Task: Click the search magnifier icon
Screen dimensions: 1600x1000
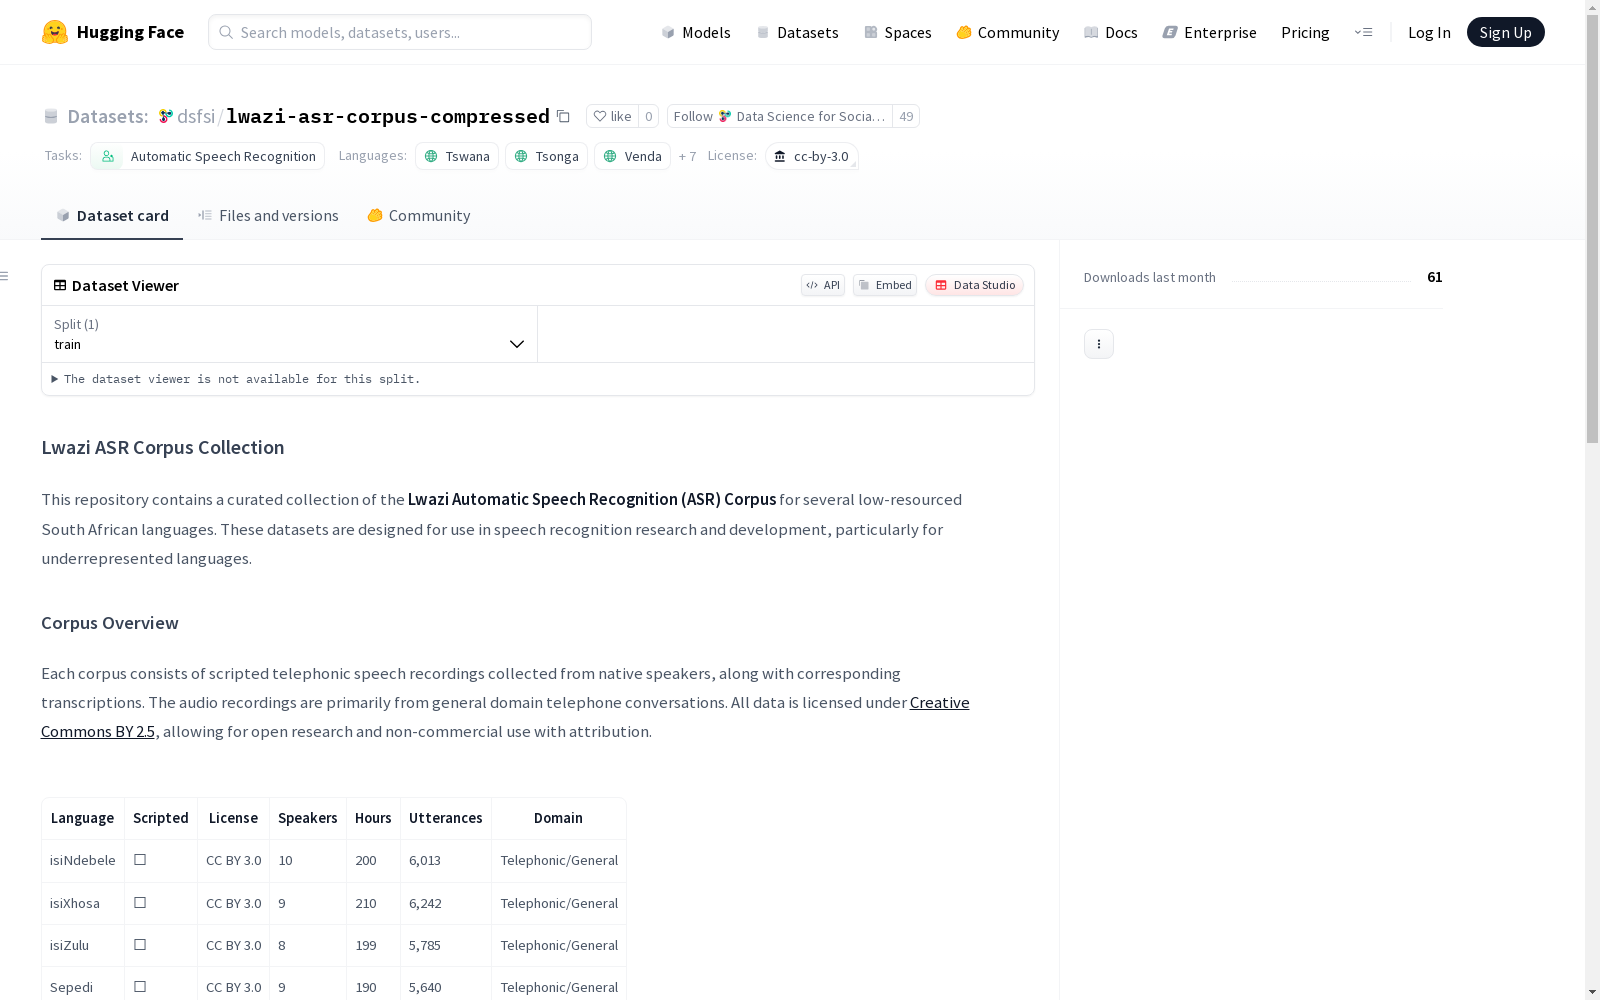Action: (x=226, y=32)
